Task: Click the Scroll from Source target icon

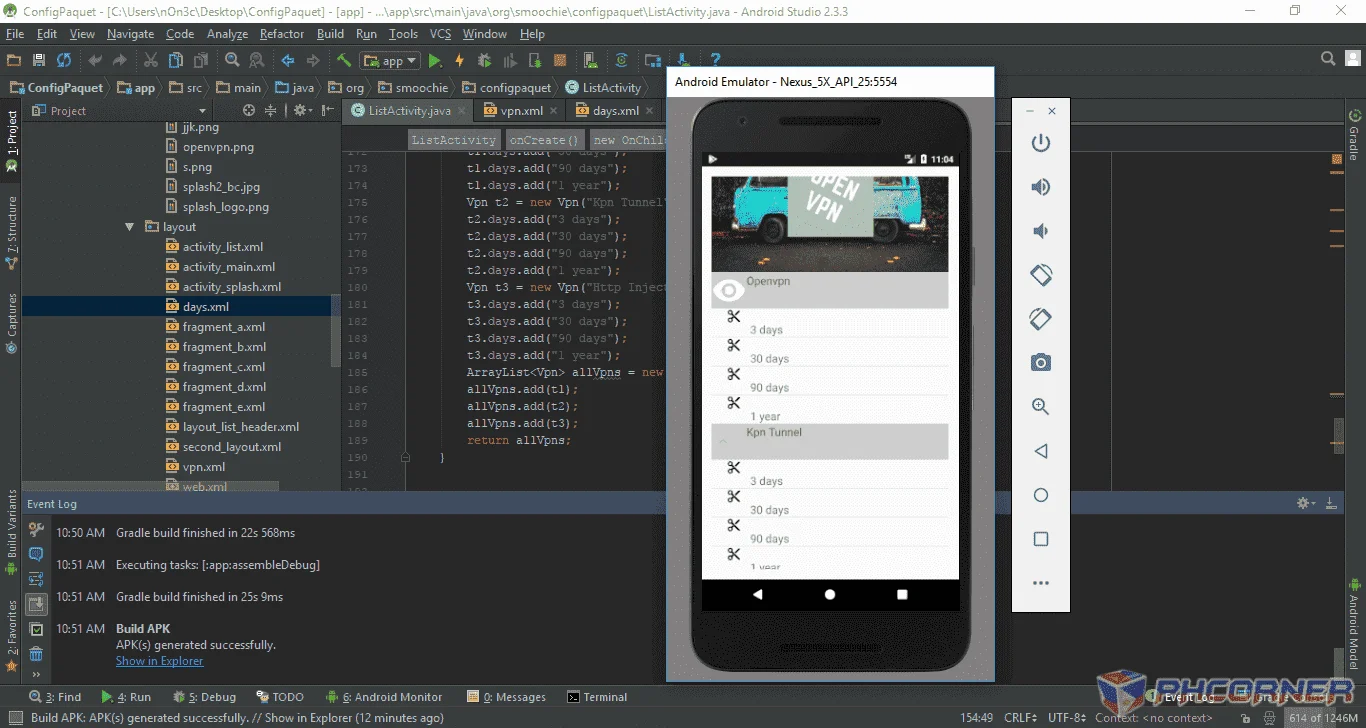Action: [x=249, y=111]
